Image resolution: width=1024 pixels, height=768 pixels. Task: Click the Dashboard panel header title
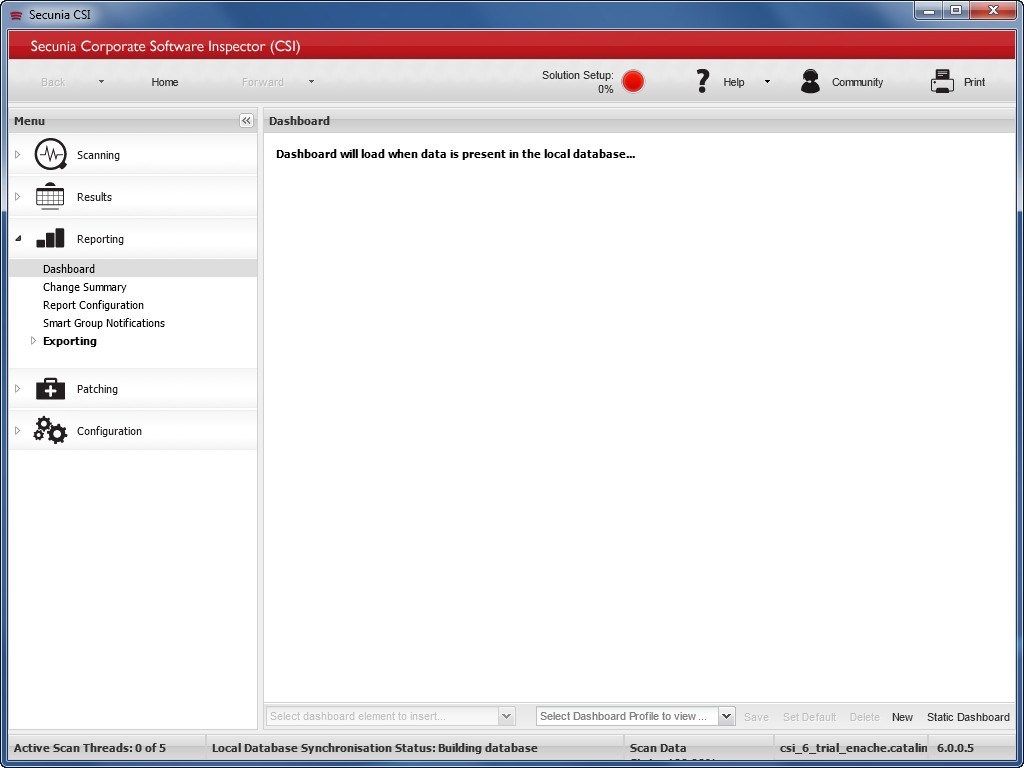click(299, 121)
